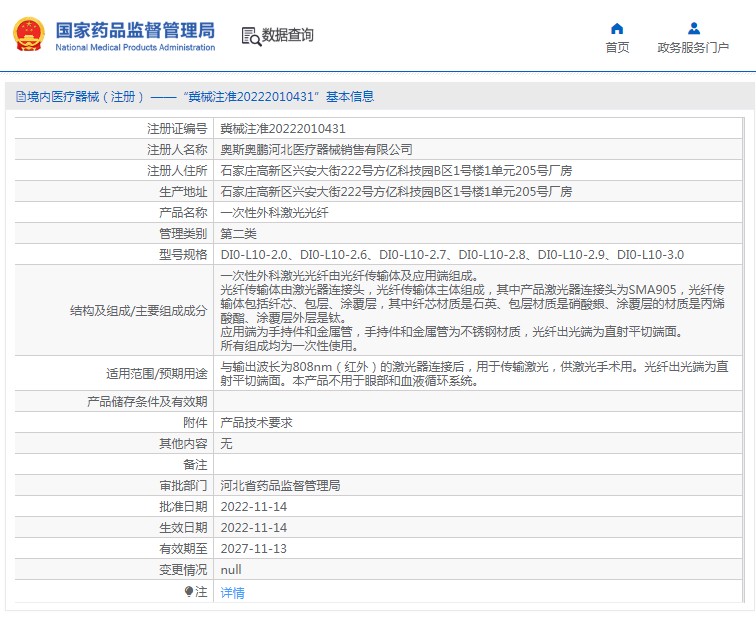The height and width of the screenshot is (617, 756).
Task: Click 其他内容 value 无
Action: point(226,443)
